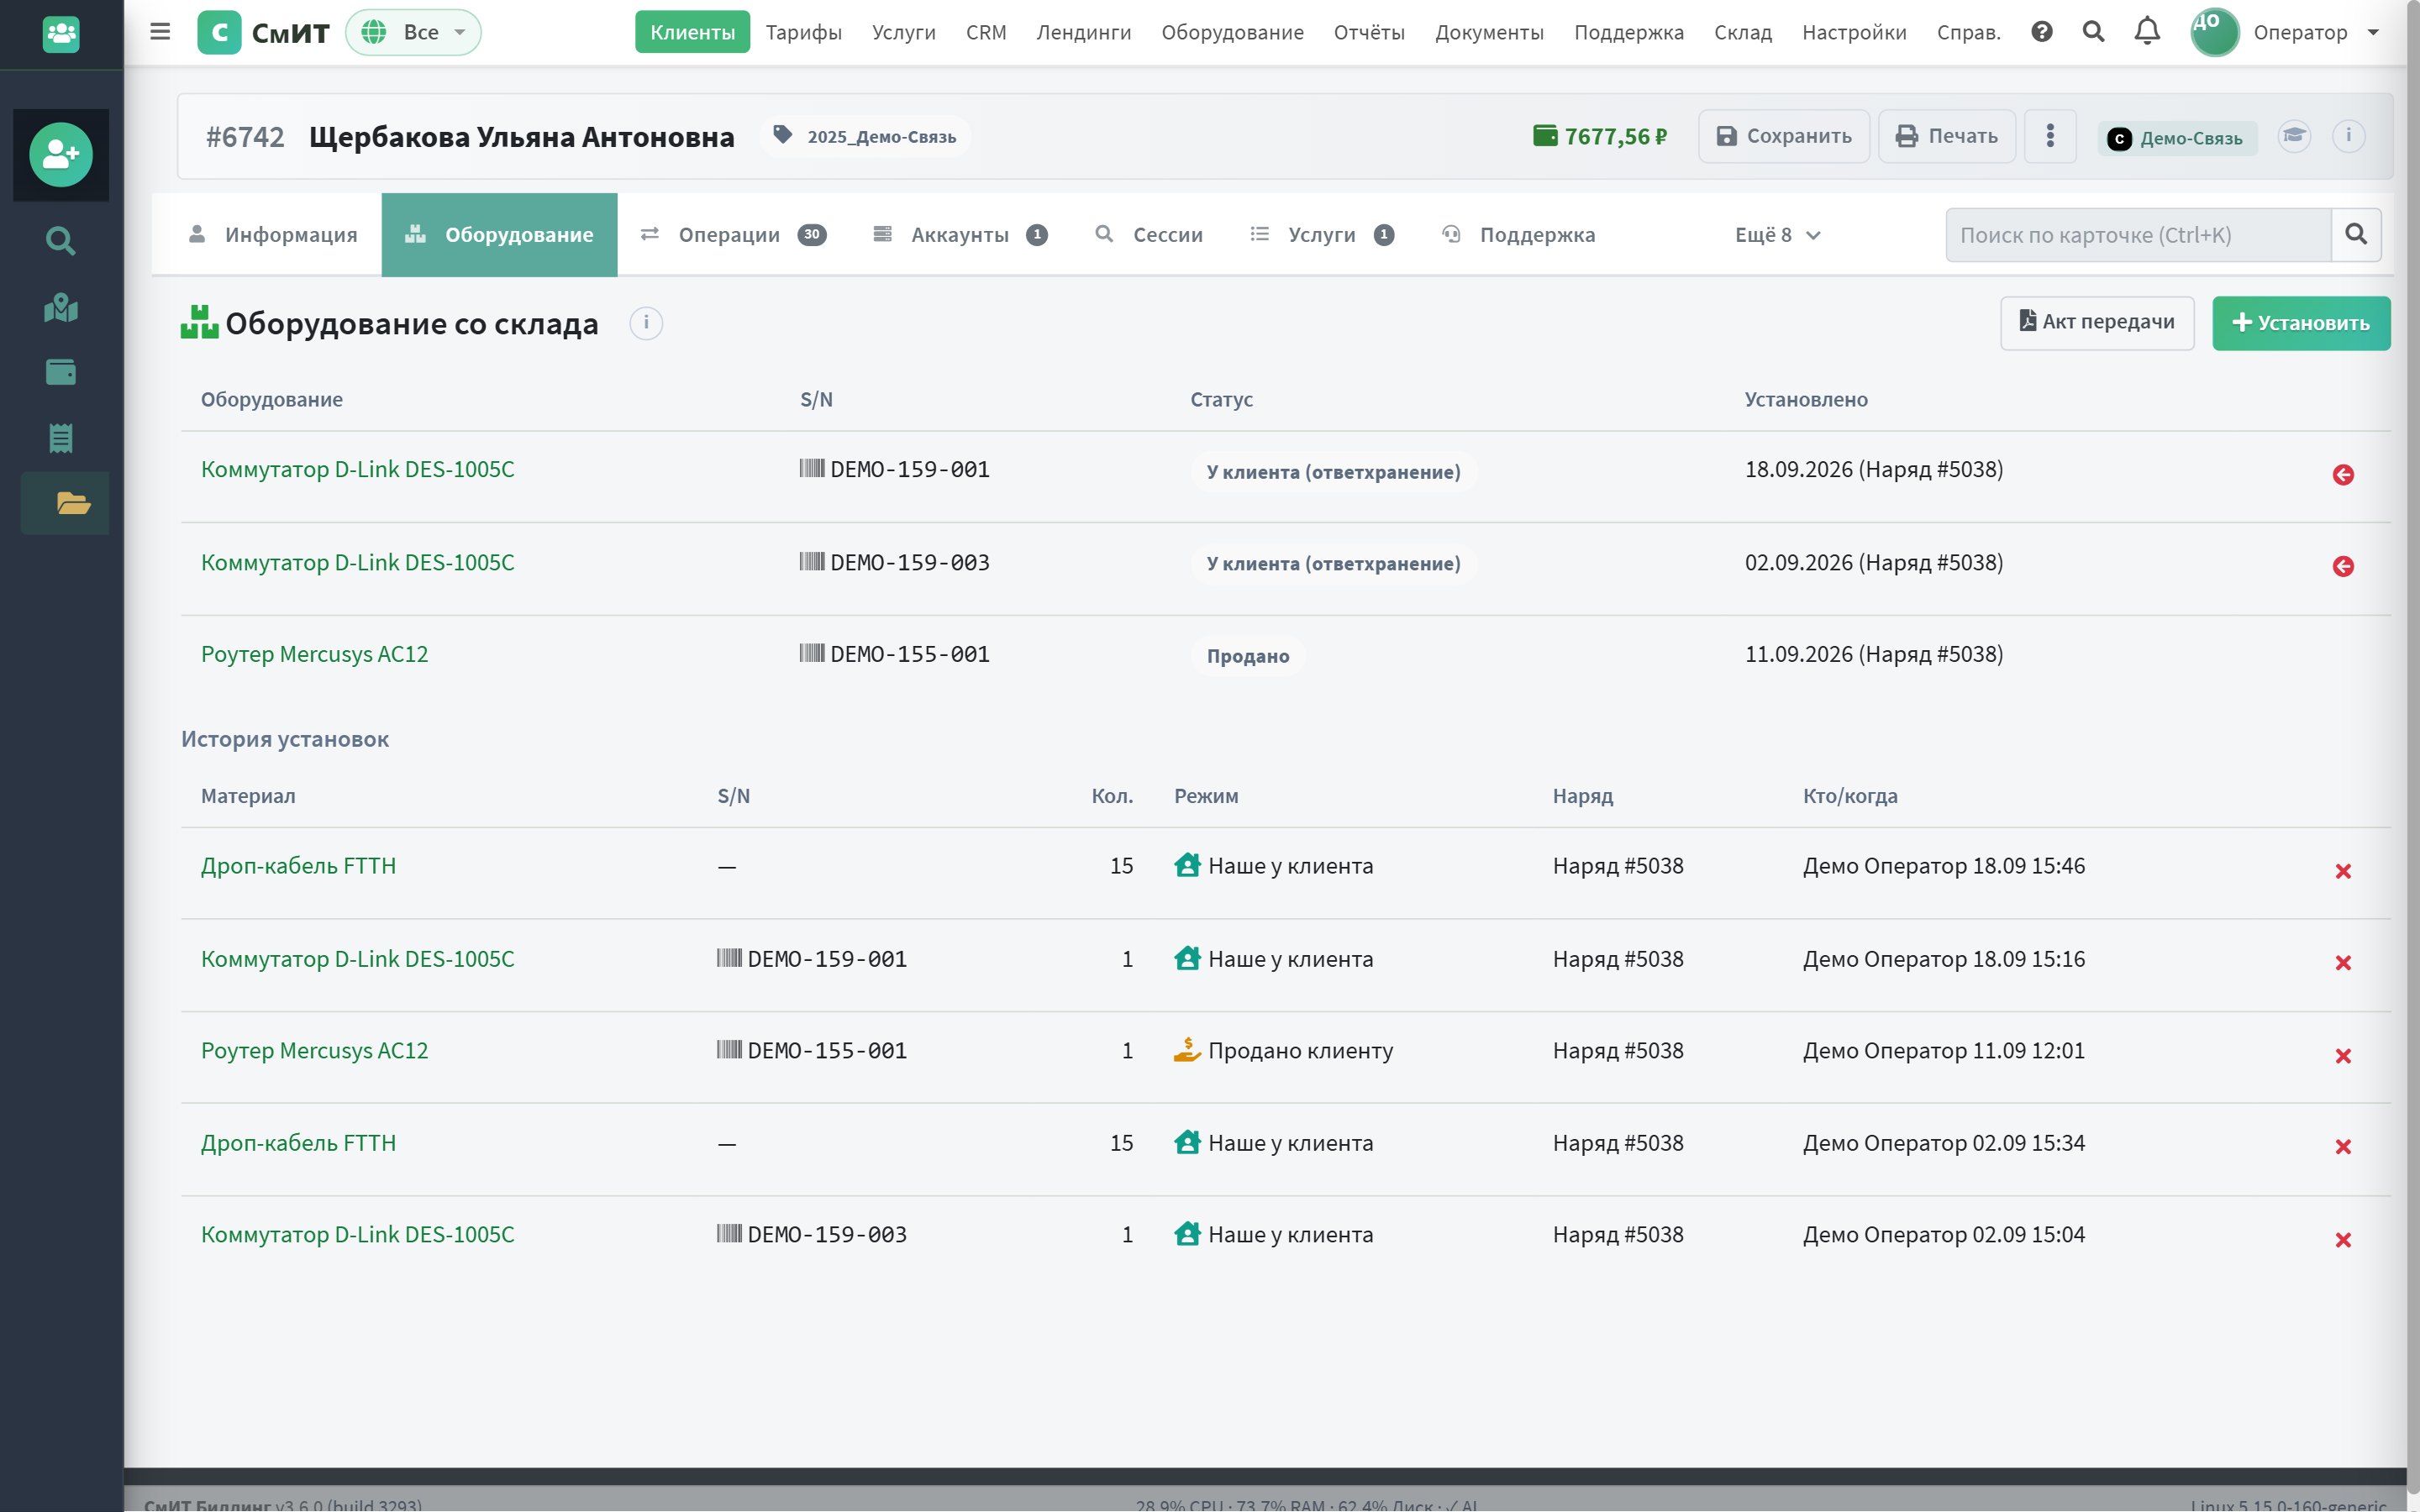Focus the Поиск по карточке input field
This screenshot has width=2420, height=1512.
2138,235
